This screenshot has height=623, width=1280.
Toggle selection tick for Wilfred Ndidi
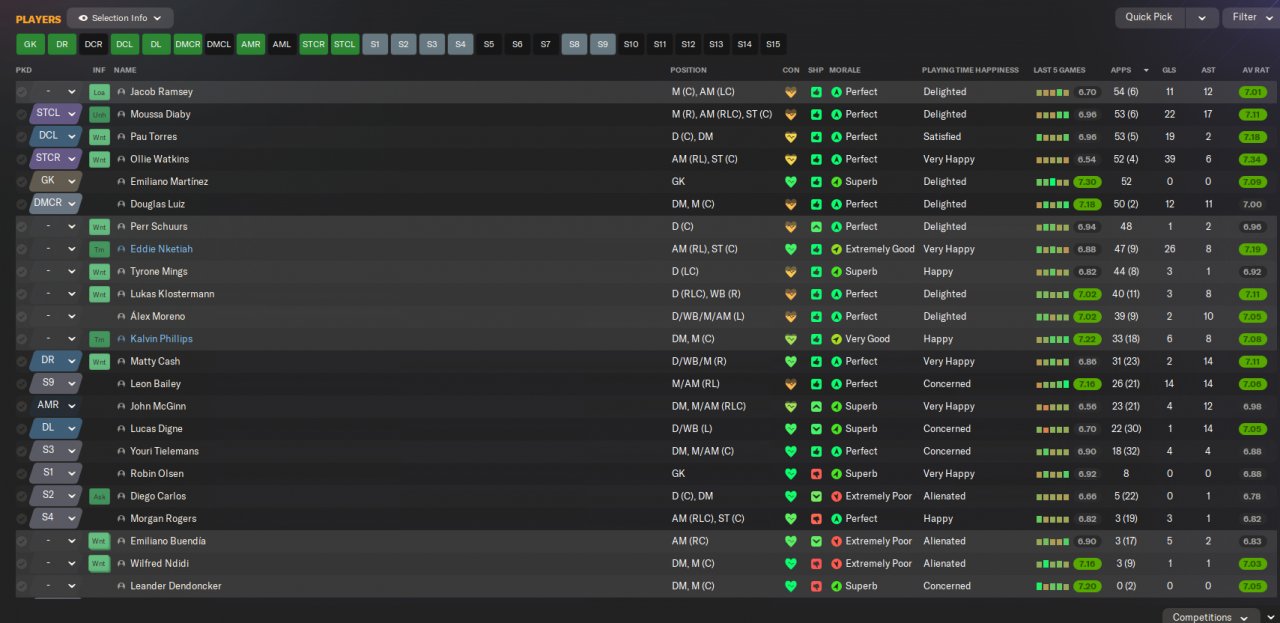22,564
